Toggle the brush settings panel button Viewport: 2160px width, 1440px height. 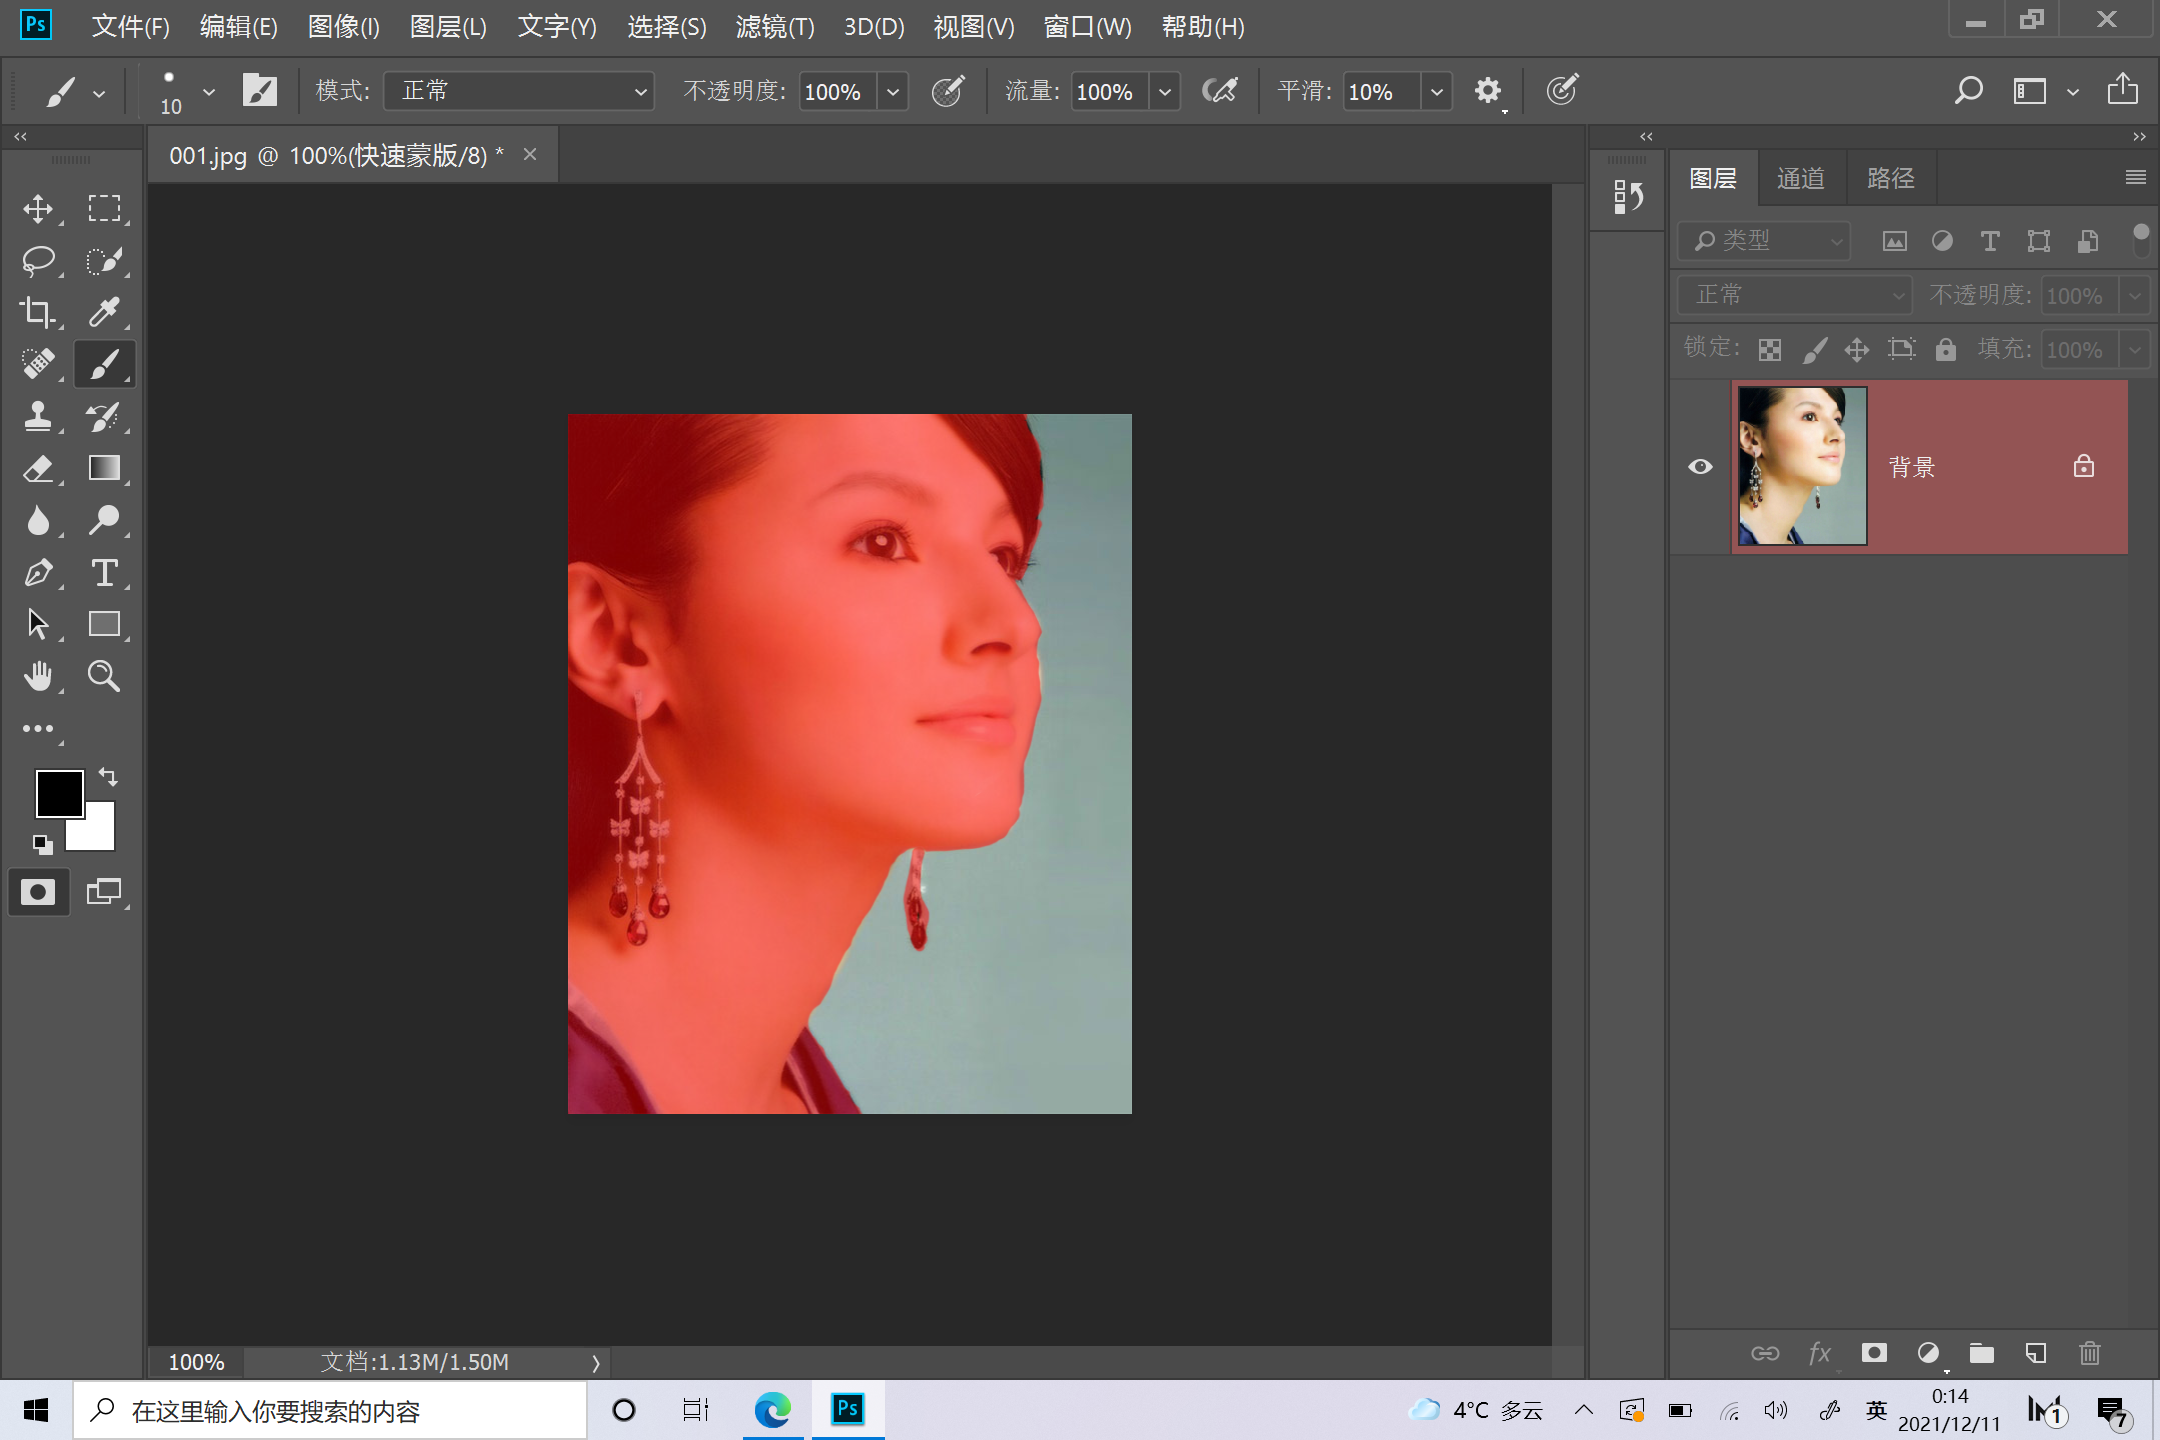point(260,91)
